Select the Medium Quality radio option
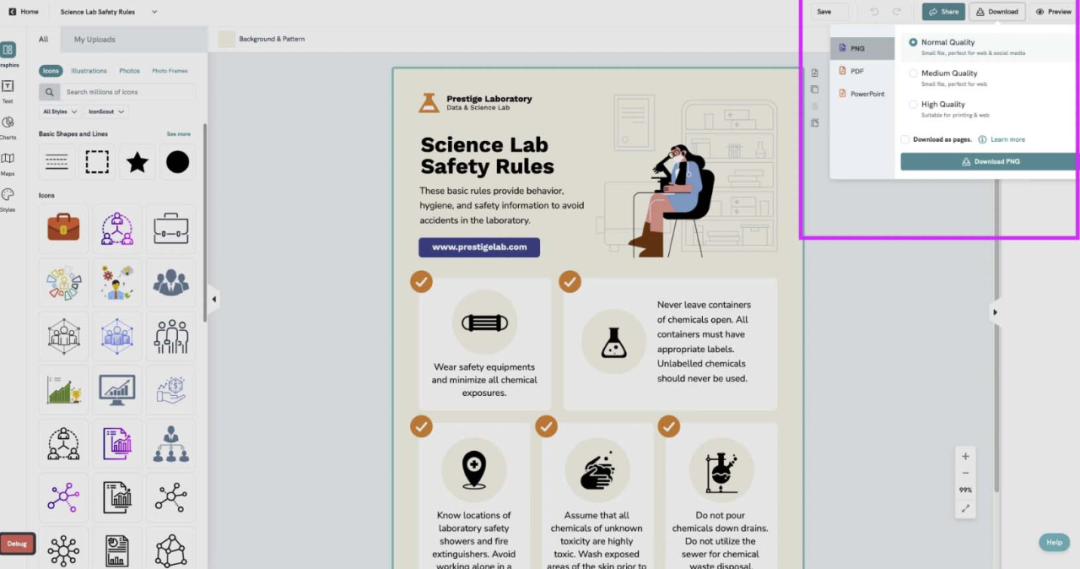This screenshot has width=1080, height=569. click(913, 73)
